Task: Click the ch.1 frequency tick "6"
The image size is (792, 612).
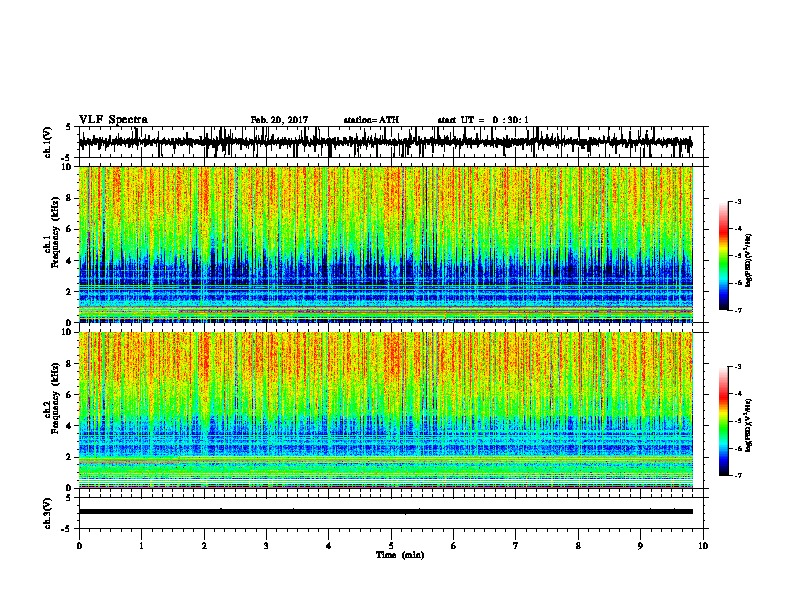Action: point(70,230)
